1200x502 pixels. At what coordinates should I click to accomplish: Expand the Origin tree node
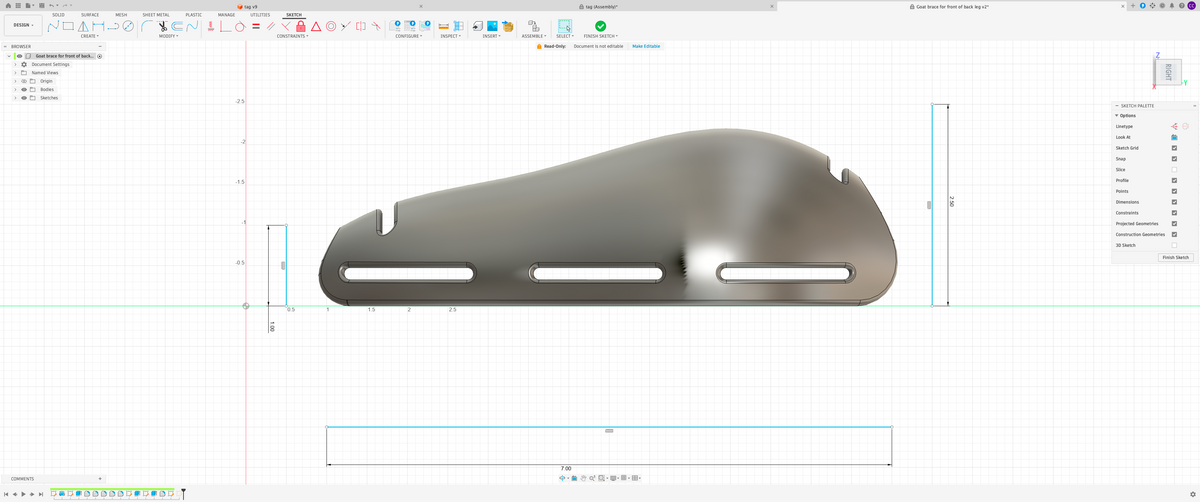point(15,81)
